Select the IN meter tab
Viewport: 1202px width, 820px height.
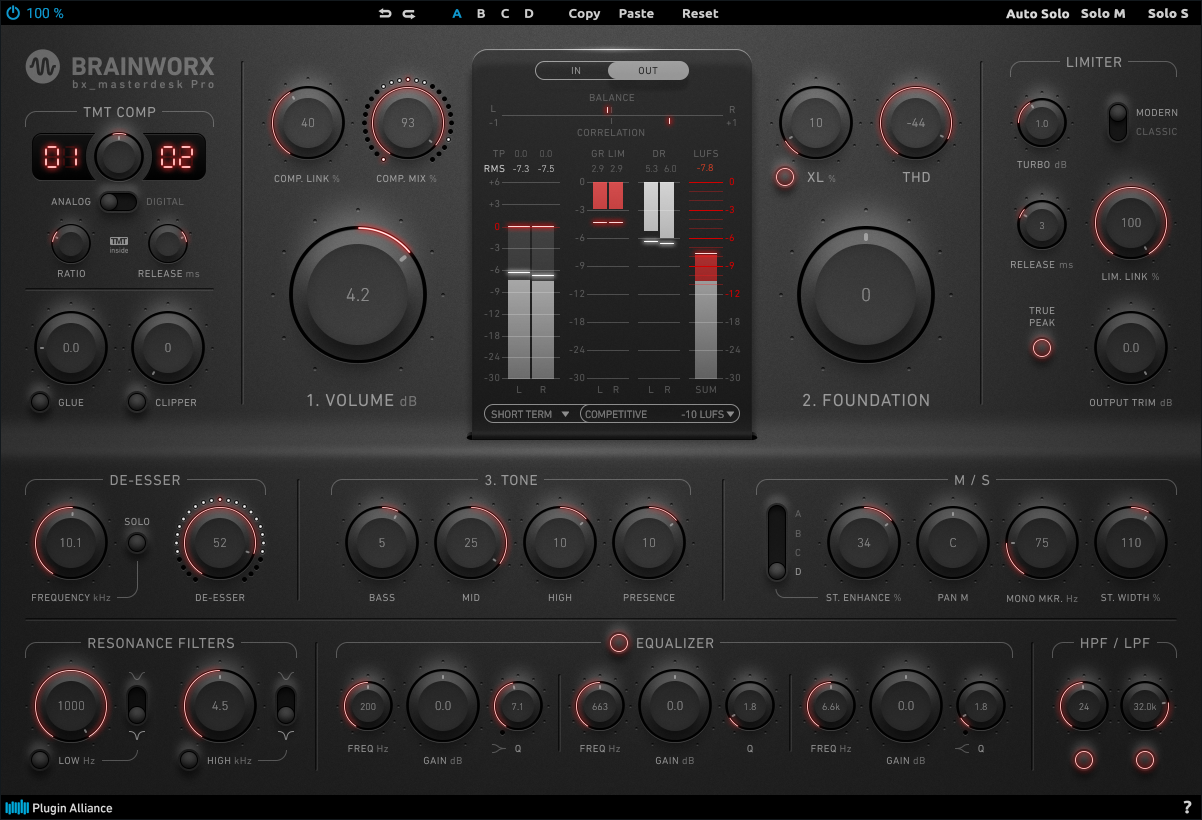tap(575, 71)
